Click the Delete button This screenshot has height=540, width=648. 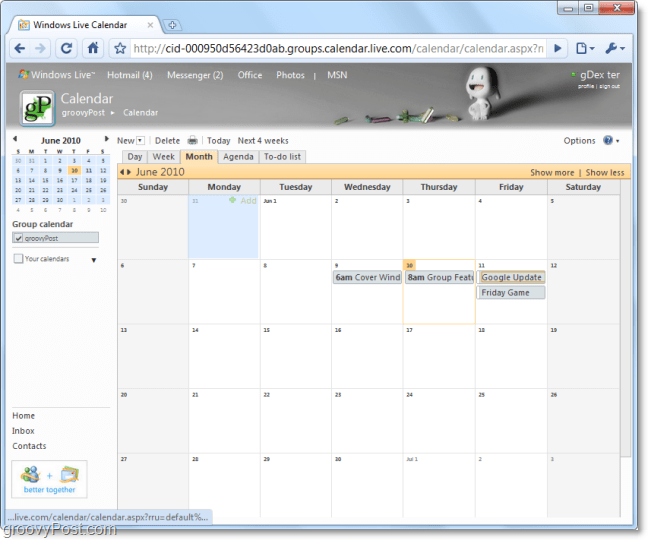pyautogui.click(x=167, y=140)
